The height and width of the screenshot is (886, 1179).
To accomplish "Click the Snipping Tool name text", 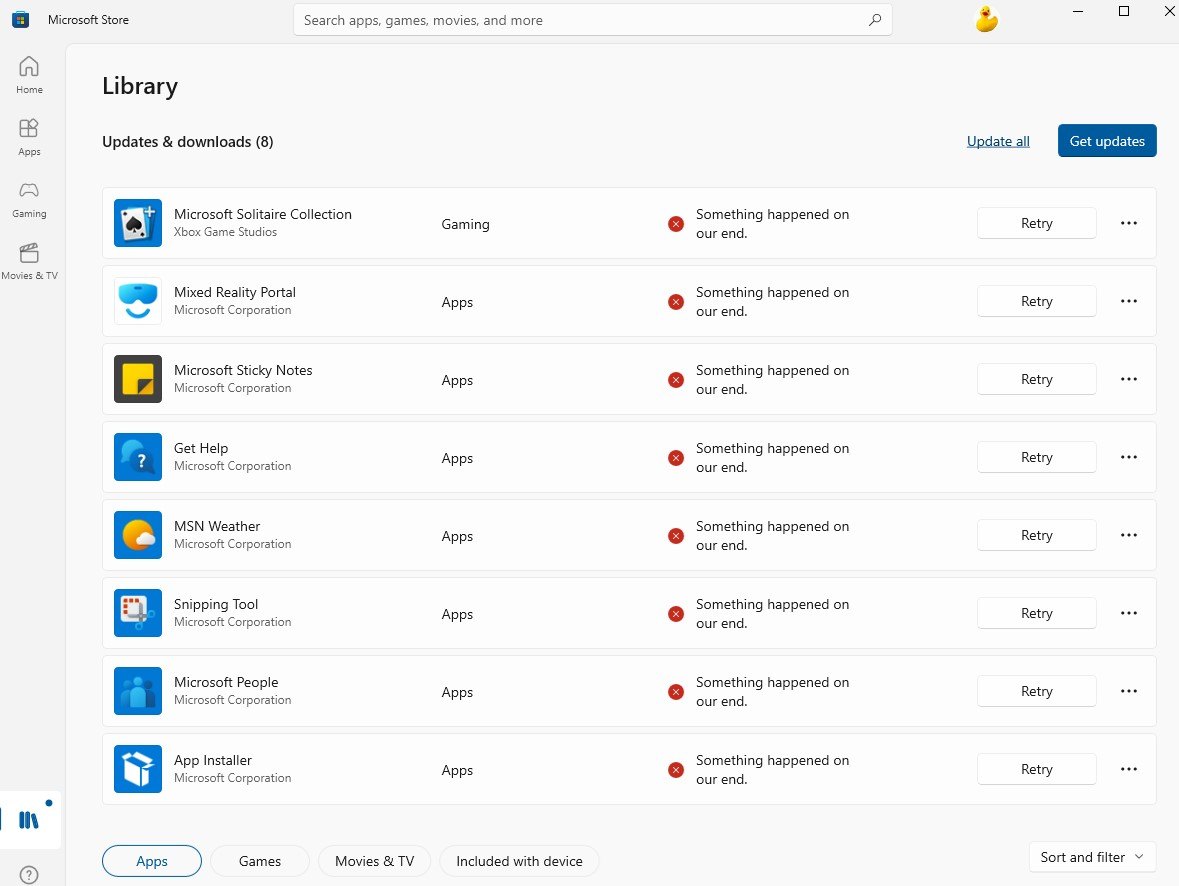I will coord(216,604).
